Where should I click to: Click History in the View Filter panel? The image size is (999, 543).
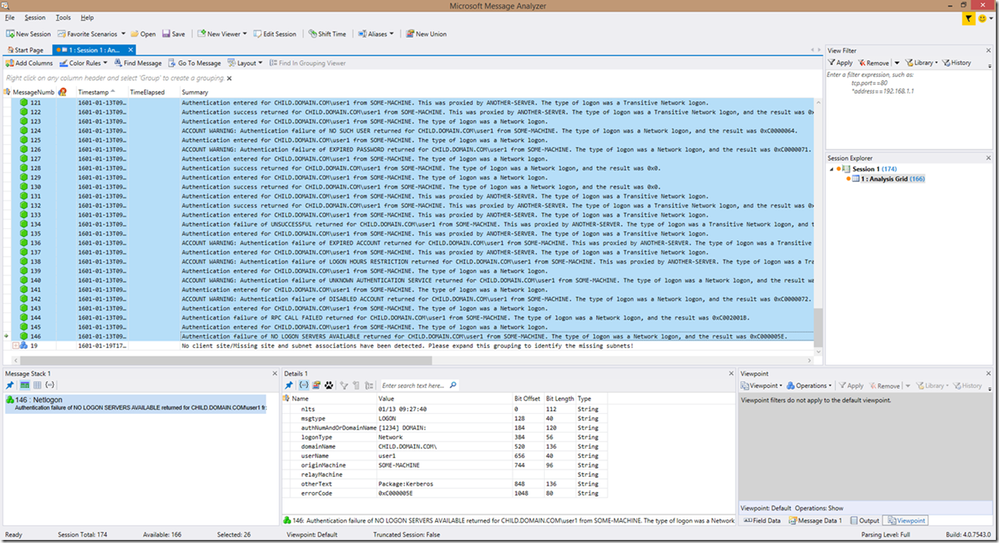tap(957, 63)
